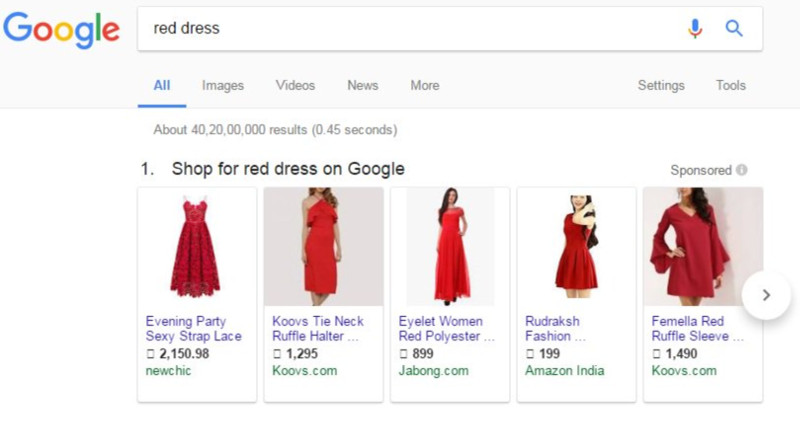Open the More search categories menu
This screenshot has width=800, height=421.
tap(424, 86)
